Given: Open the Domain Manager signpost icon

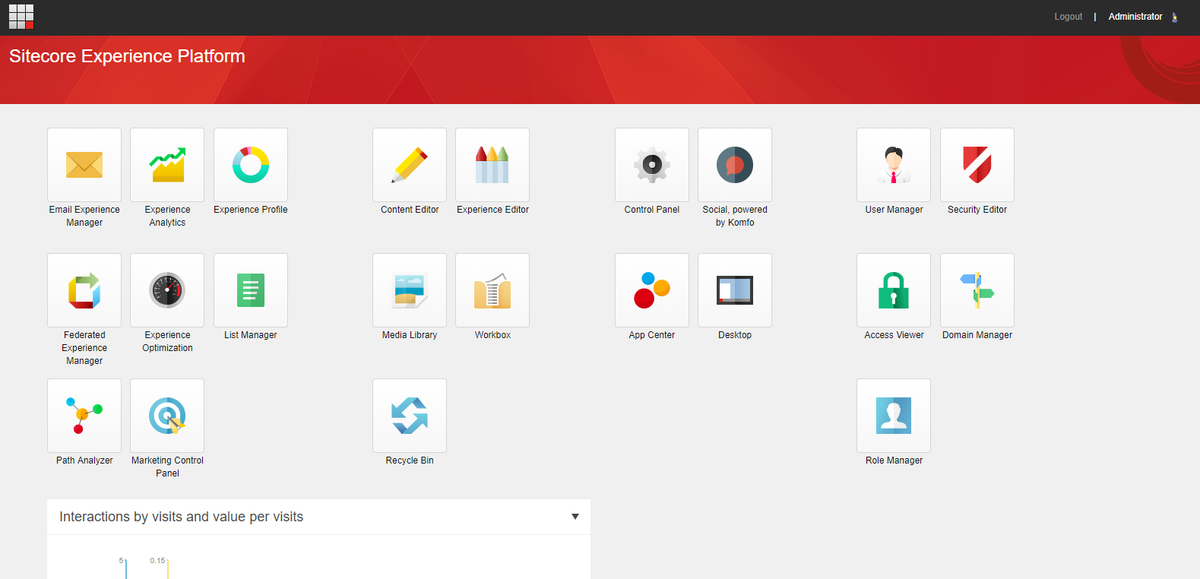Looking at the screenshot, I should pos(977,290).
